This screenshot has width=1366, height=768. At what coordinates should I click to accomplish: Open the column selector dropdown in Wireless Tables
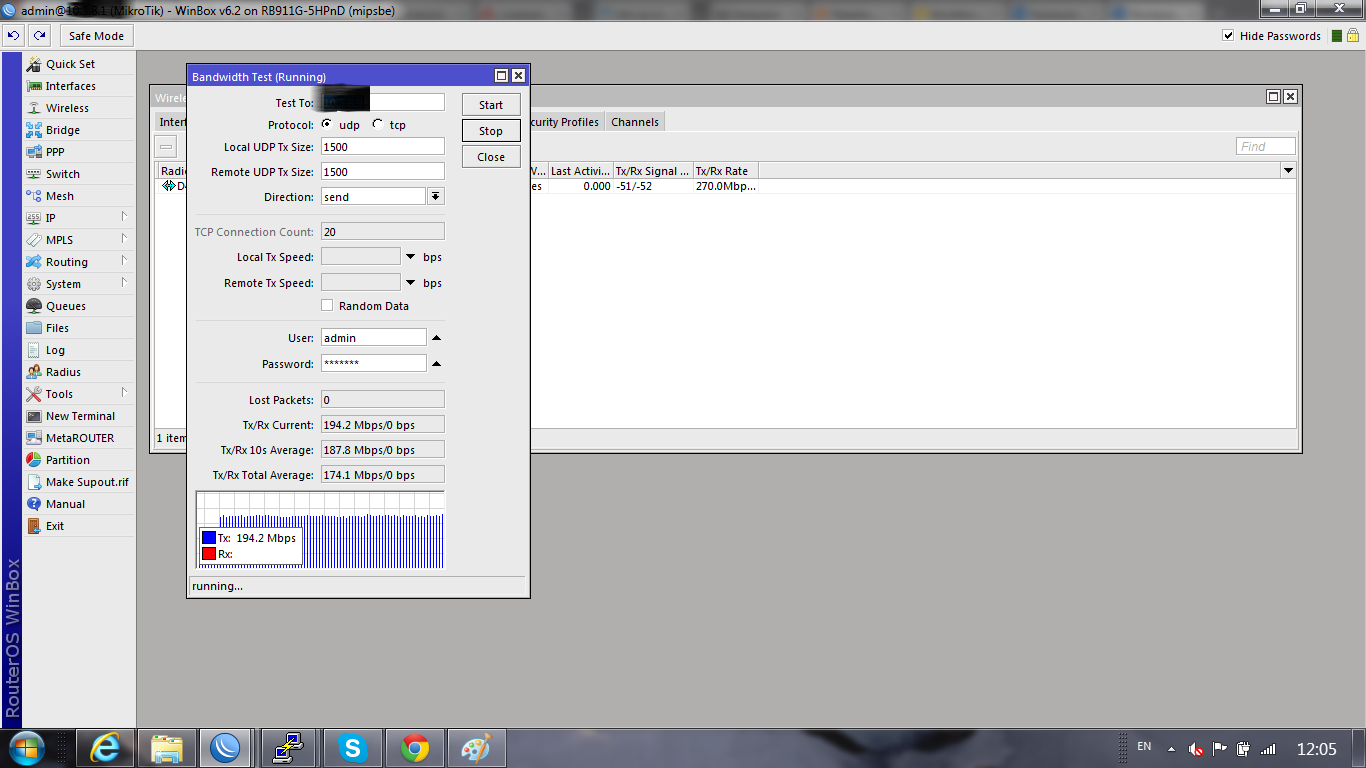(1289, 171)
